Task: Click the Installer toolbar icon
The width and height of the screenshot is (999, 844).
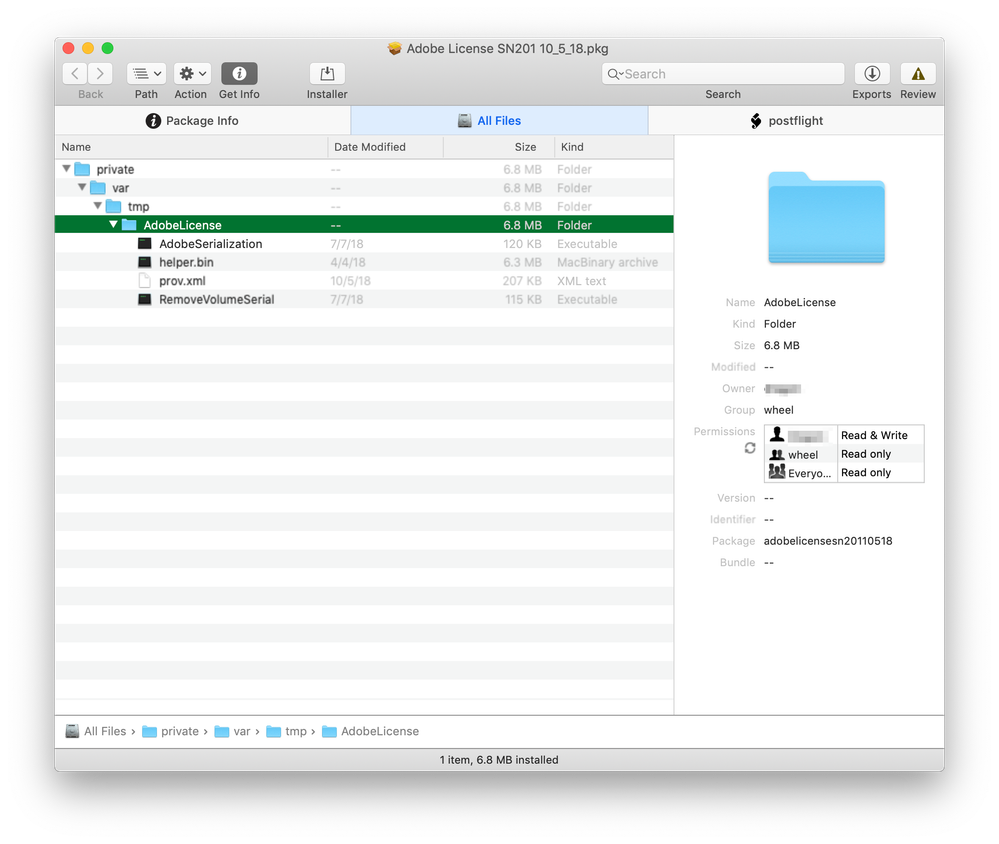Action: (x=327, y=74)
